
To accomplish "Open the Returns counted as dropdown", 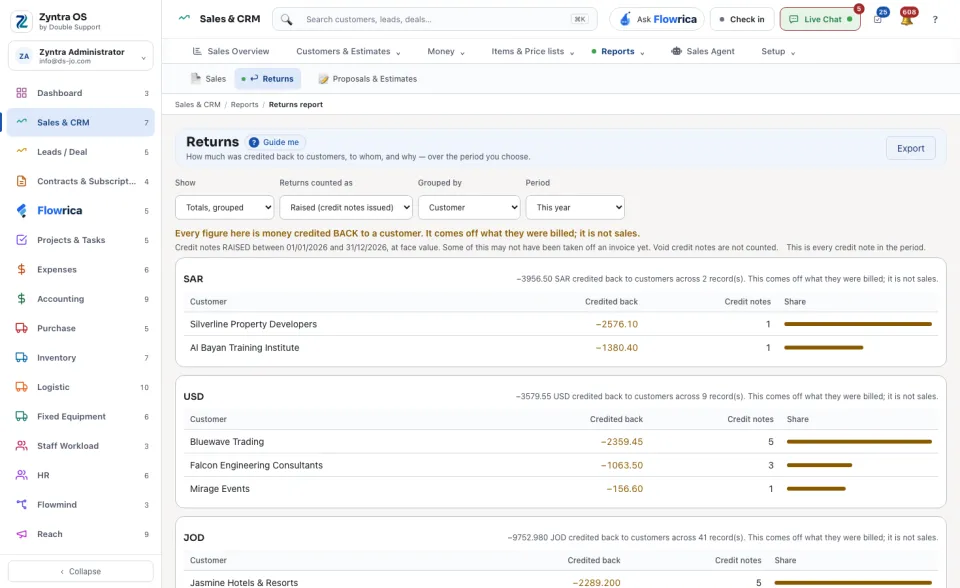I will coord(346,208).
